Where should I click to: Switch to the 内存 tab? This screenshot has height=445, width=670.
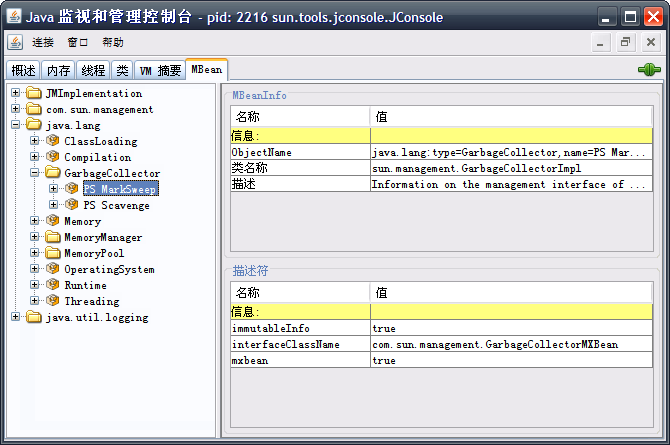click(x=58, y=70)
